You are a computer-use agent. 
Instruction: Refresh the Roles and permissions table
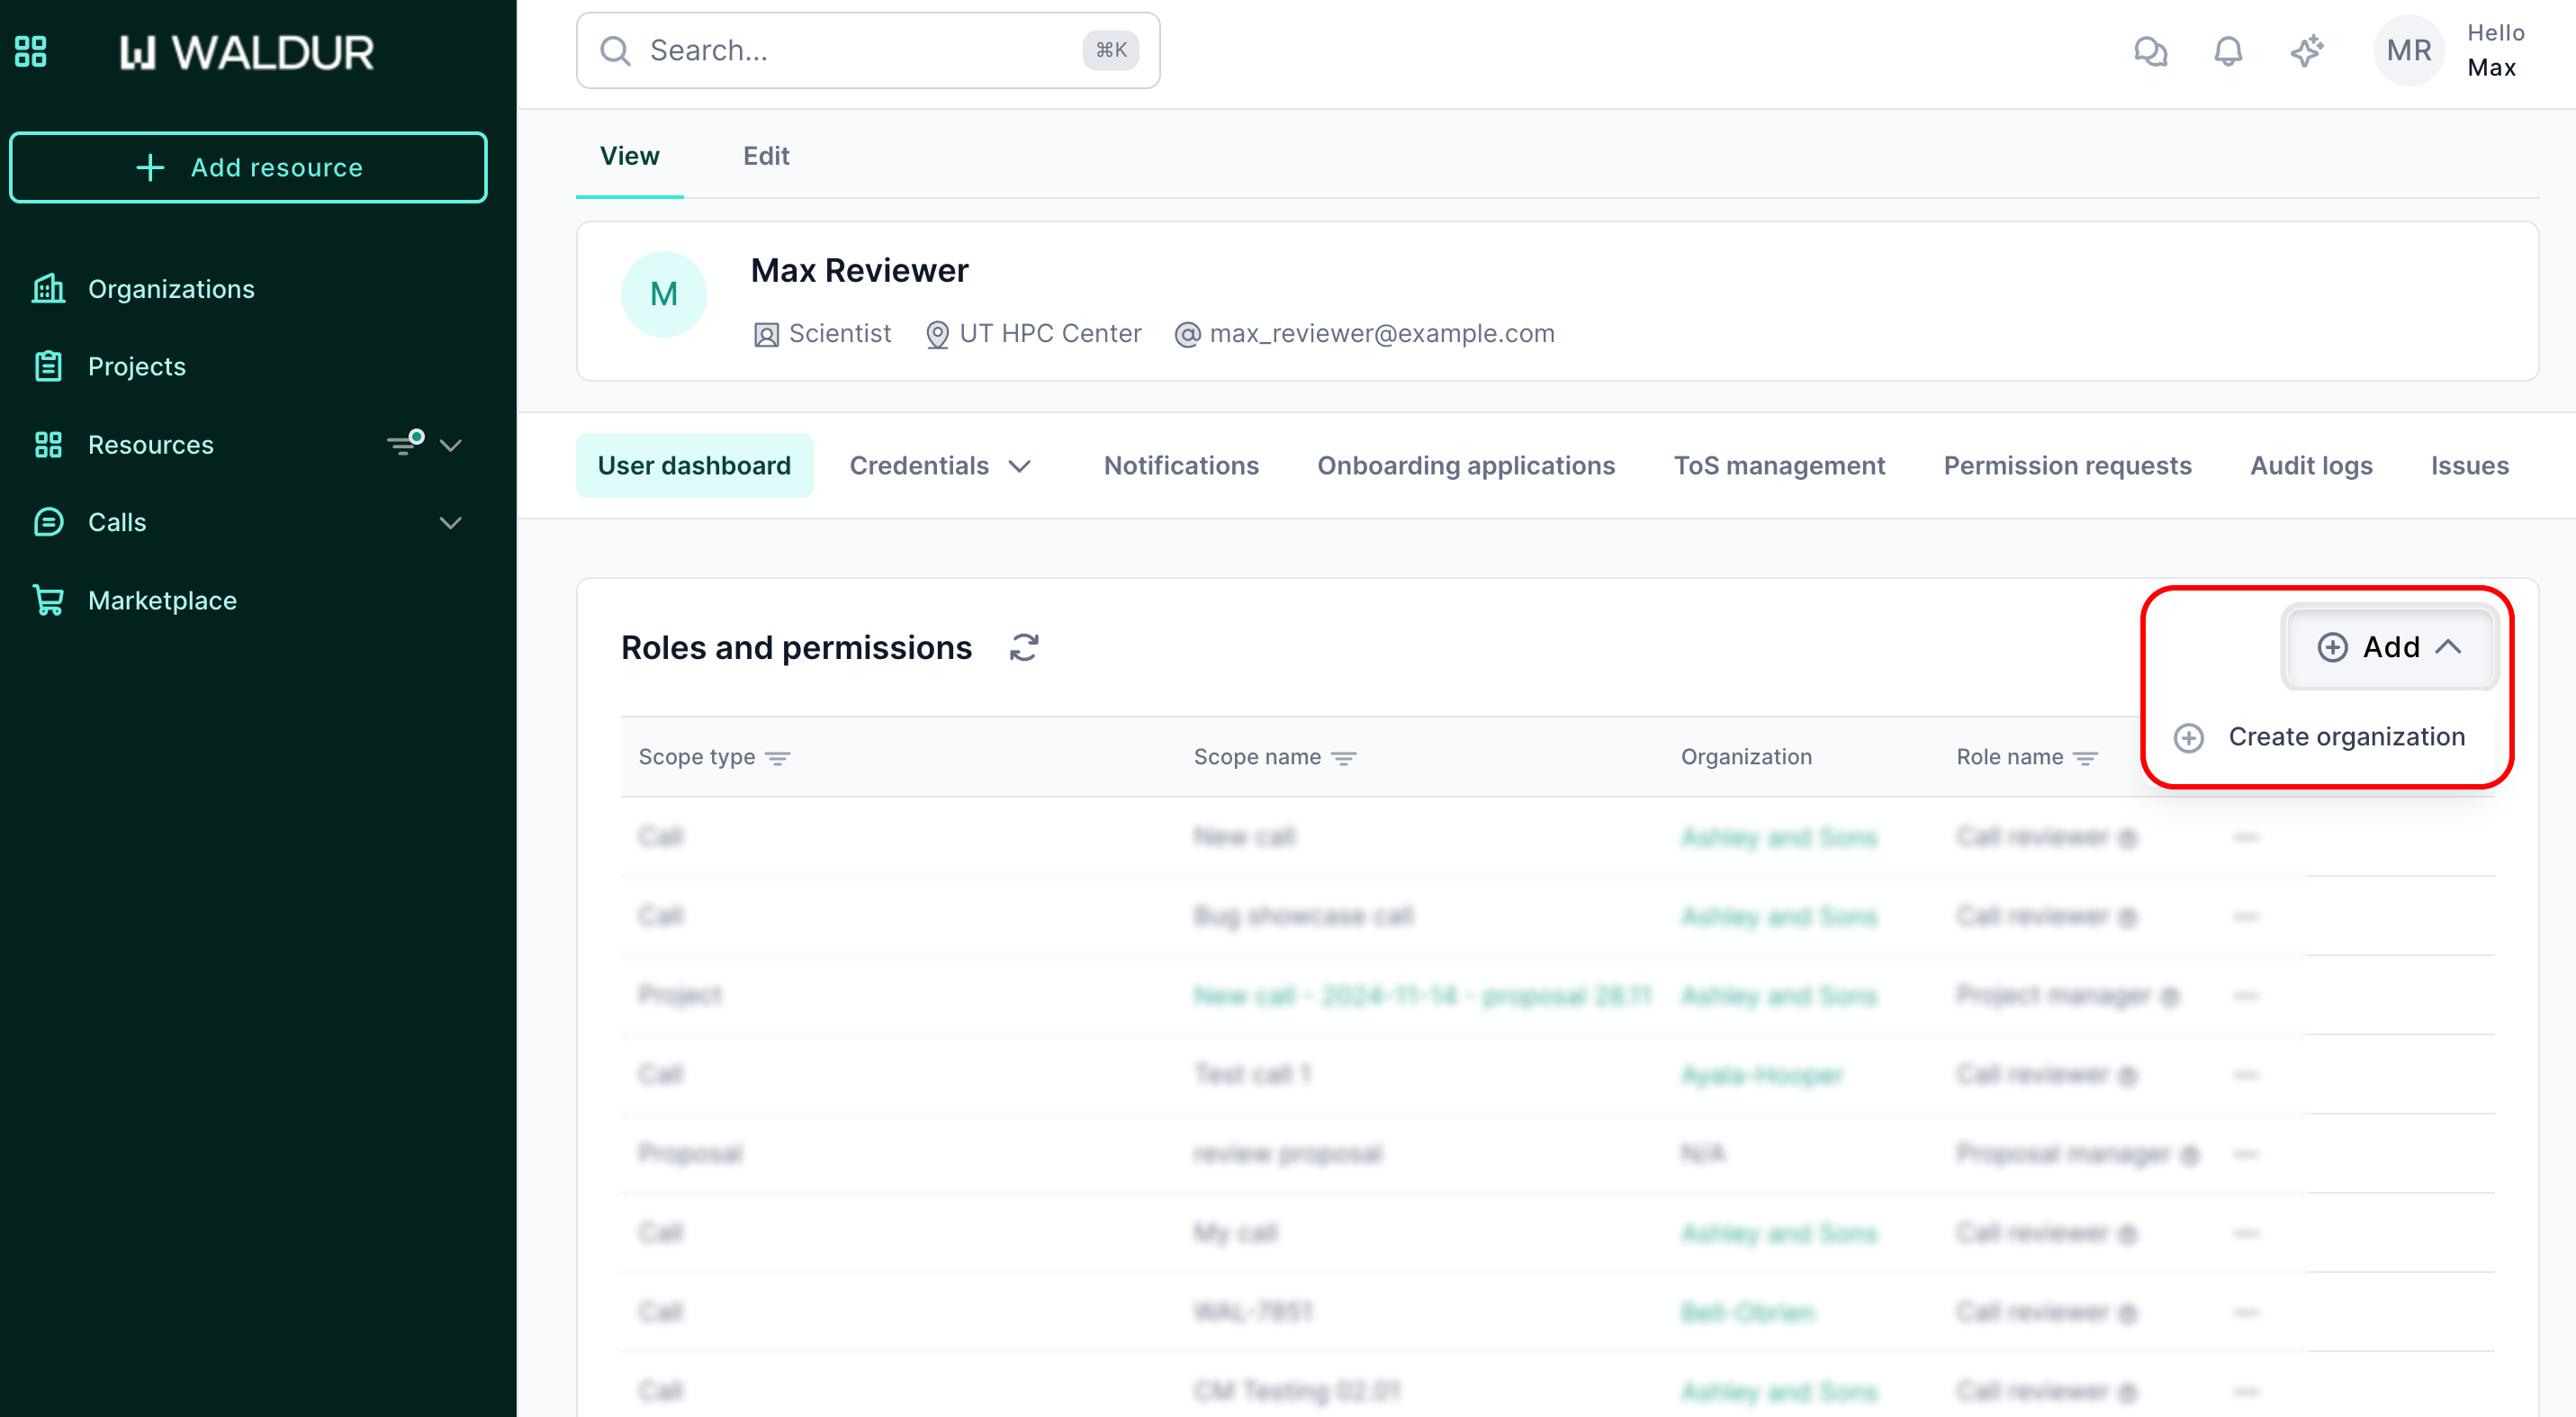pos(1024,648)
